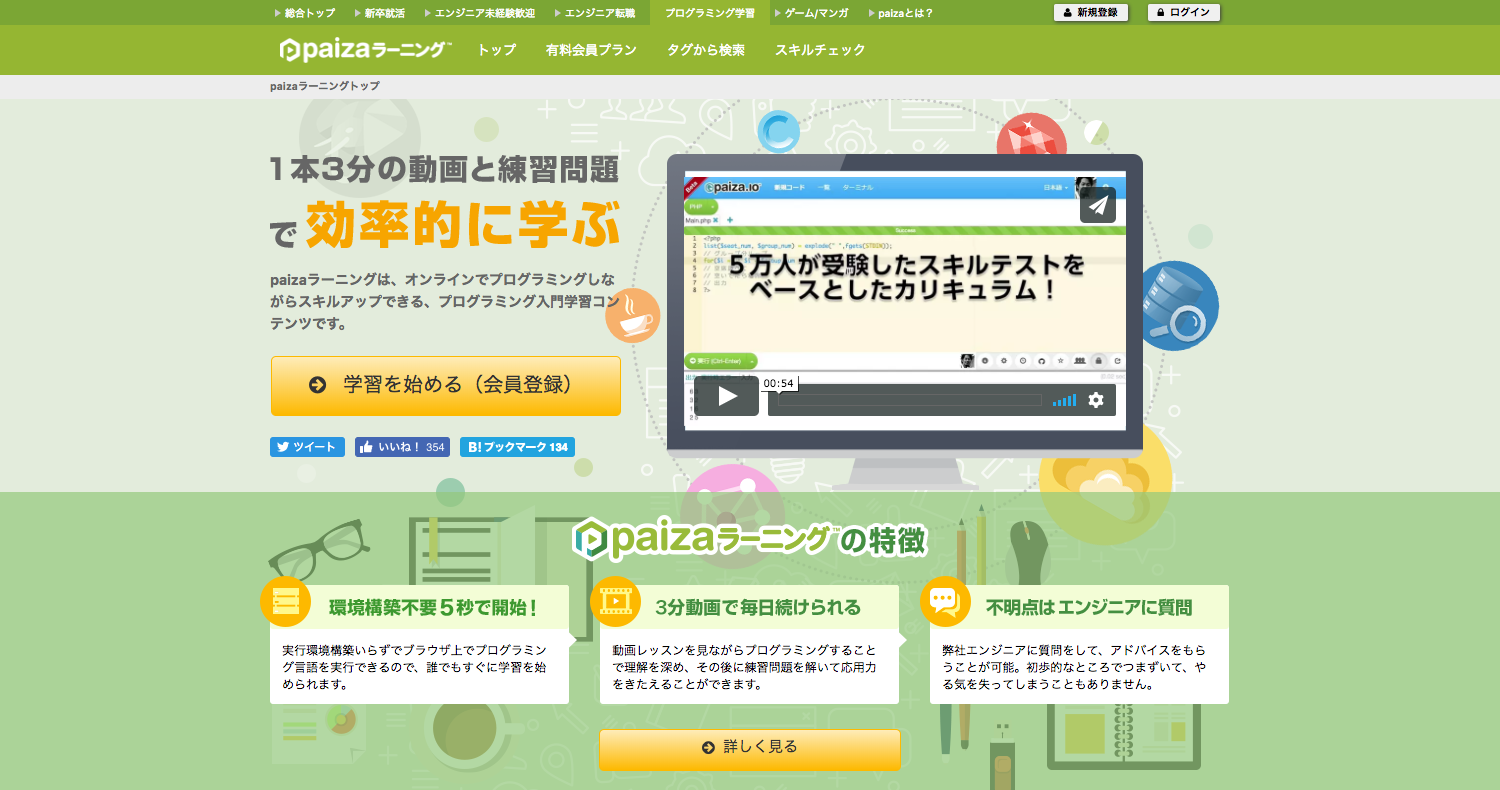Play the introduction video
The image size is (1500, 790).
(x=727, y=397)
